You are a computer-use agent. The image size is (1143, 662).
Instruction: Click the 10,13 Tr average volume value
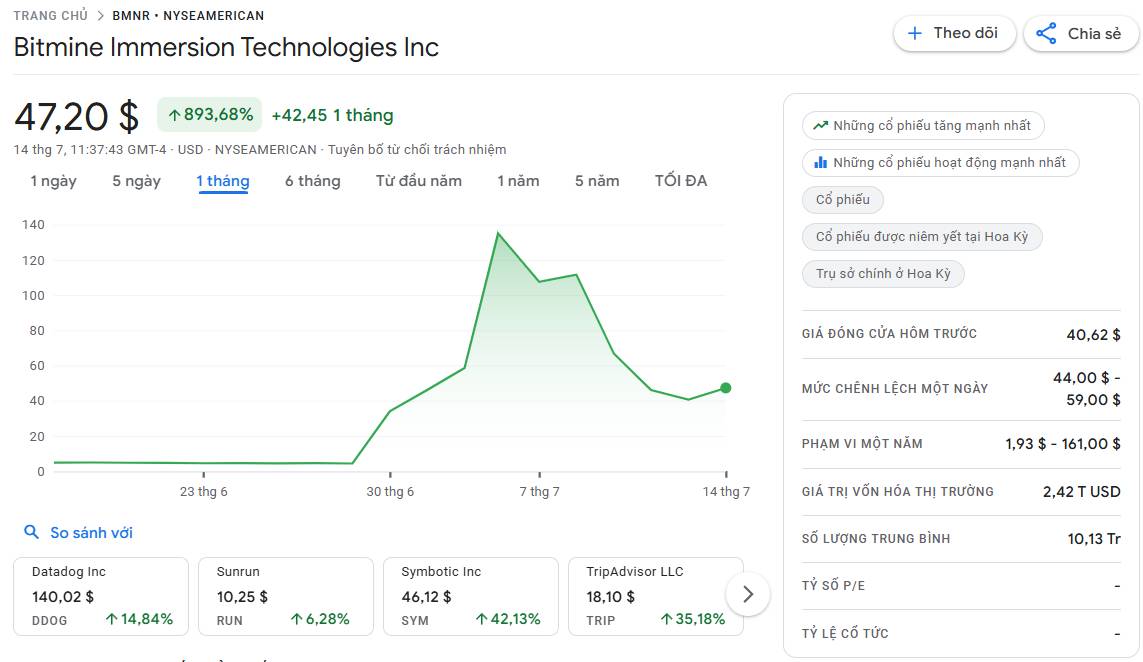pyautogui.click(x=1094, y=539)
